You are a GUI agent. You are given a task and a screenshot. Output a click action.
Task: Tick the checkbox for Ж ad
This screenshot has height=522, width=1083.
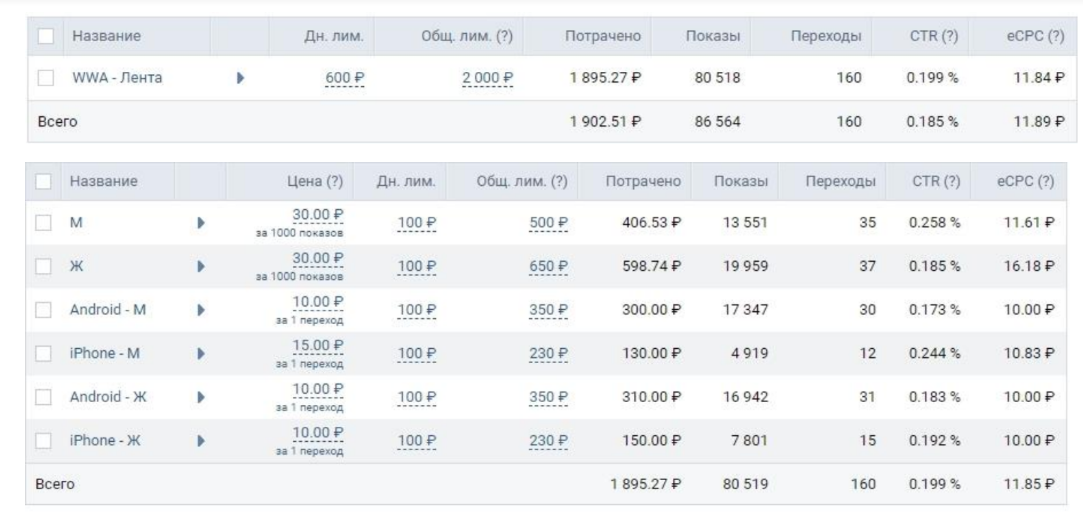pos(44,265)
